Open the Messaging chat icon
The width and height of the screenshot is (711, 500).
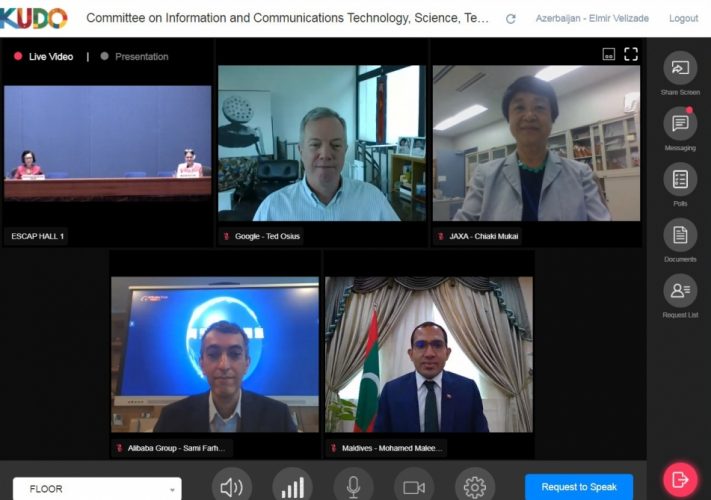tap(680, 123)
